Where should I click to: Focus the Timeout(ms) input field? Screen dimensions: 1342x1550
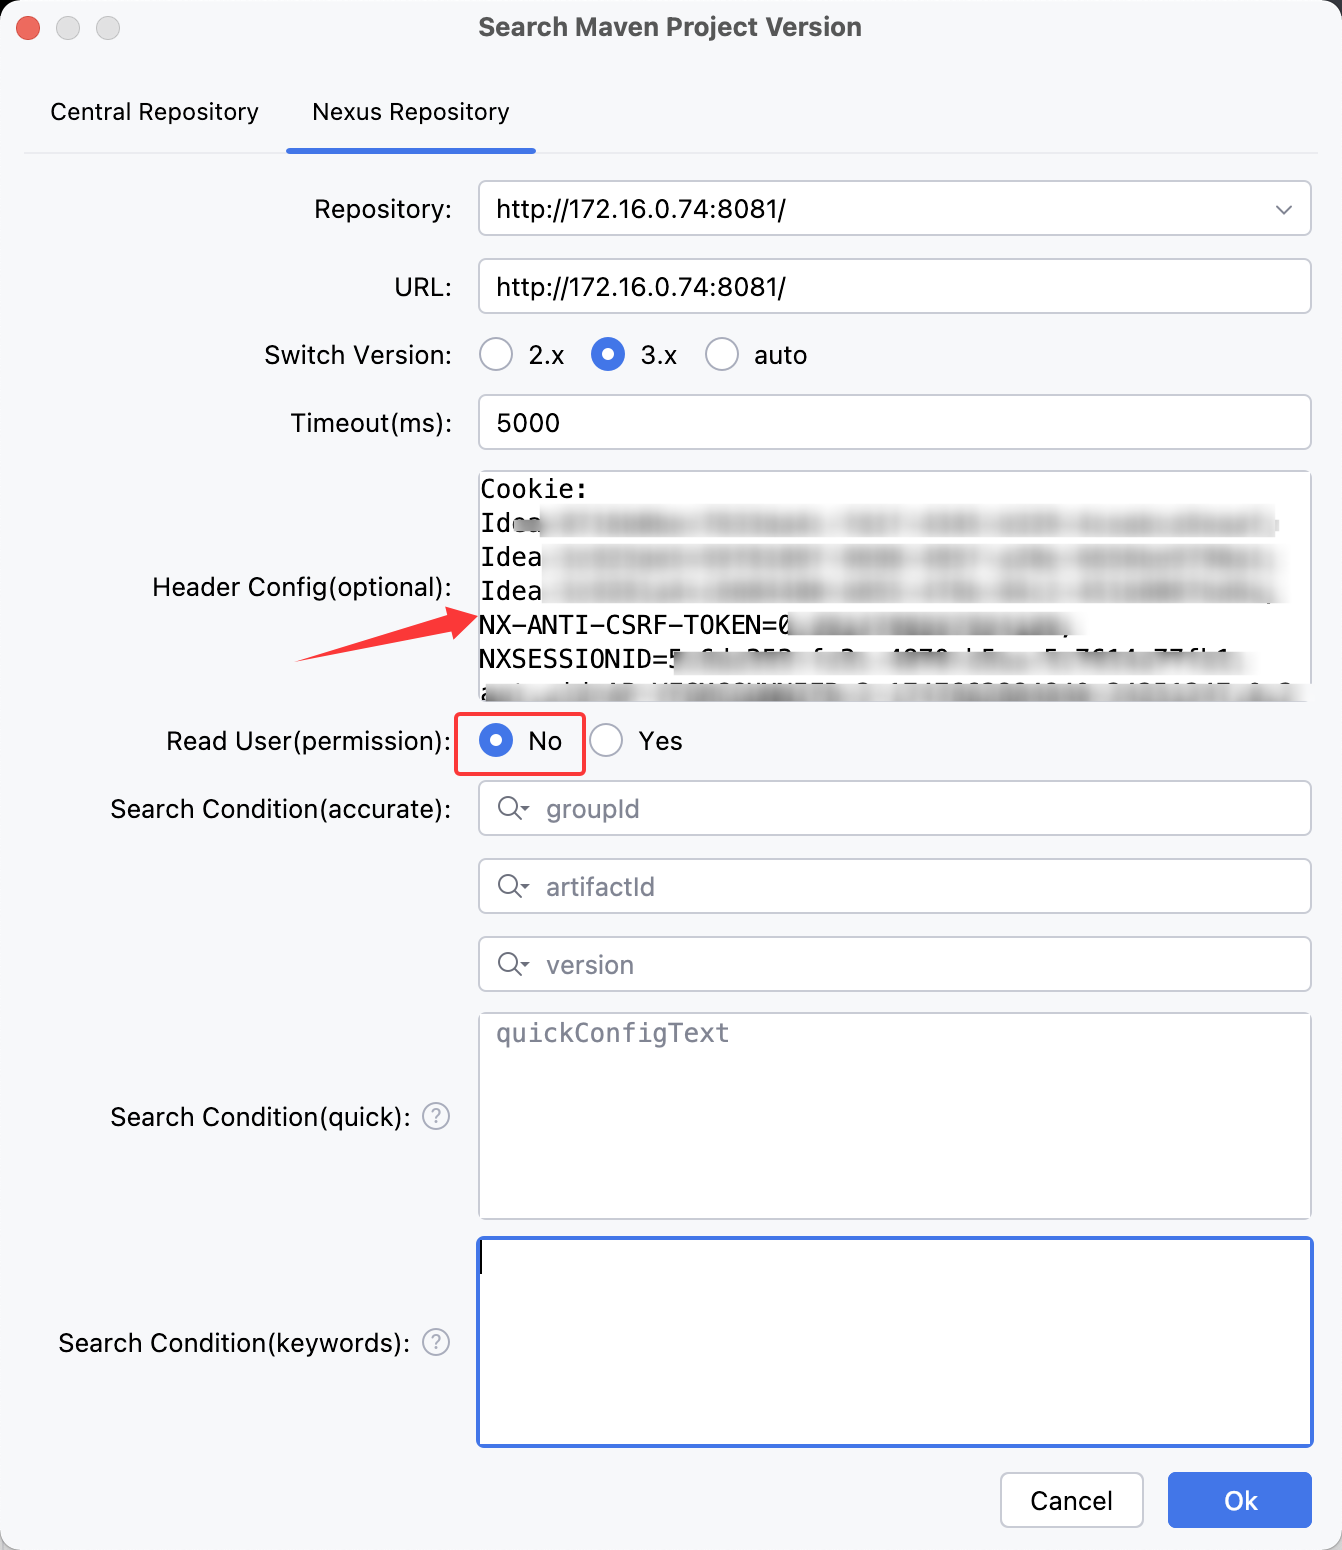894,423
